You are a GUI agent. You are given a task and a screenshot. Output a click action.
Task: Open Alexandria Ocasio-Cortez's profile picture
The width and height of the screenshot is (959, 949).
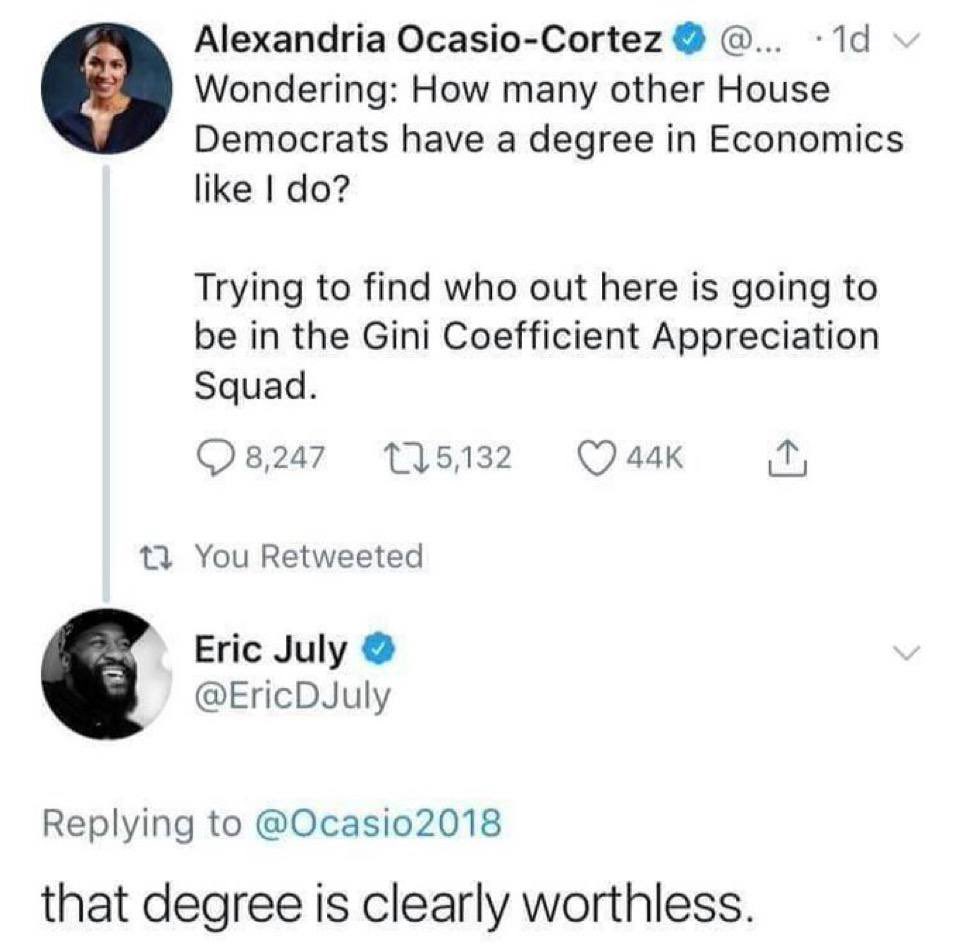point(104,88)
